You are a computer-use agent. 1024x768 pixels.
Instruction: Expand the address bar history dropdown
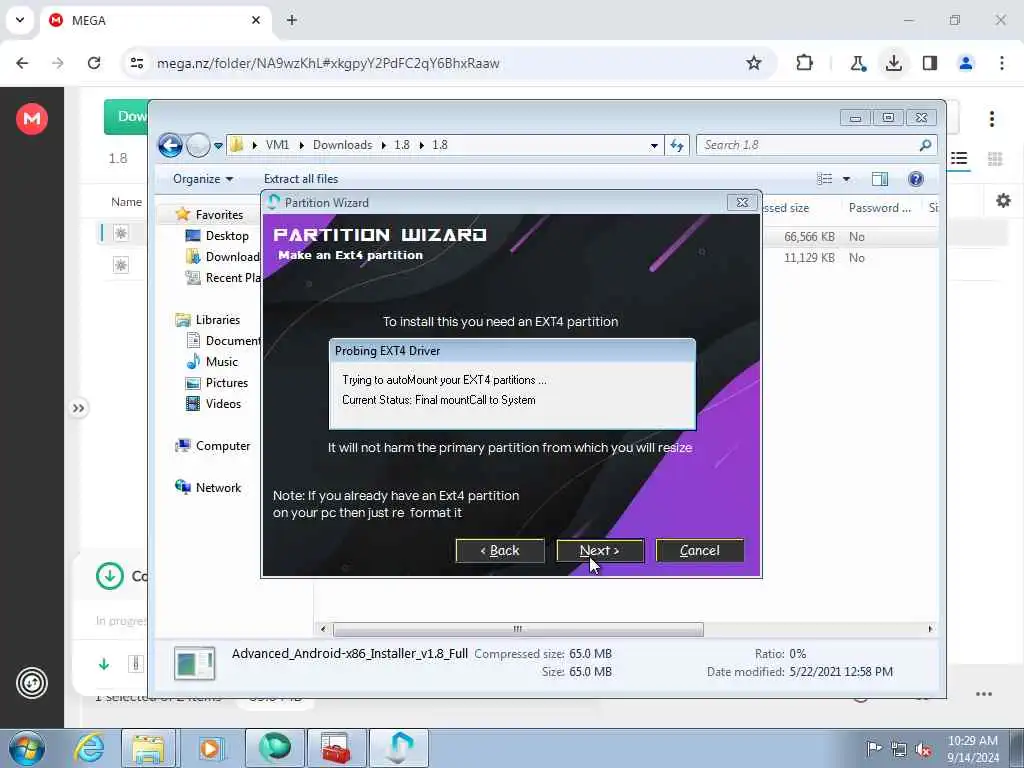click(x=654, y=146)
